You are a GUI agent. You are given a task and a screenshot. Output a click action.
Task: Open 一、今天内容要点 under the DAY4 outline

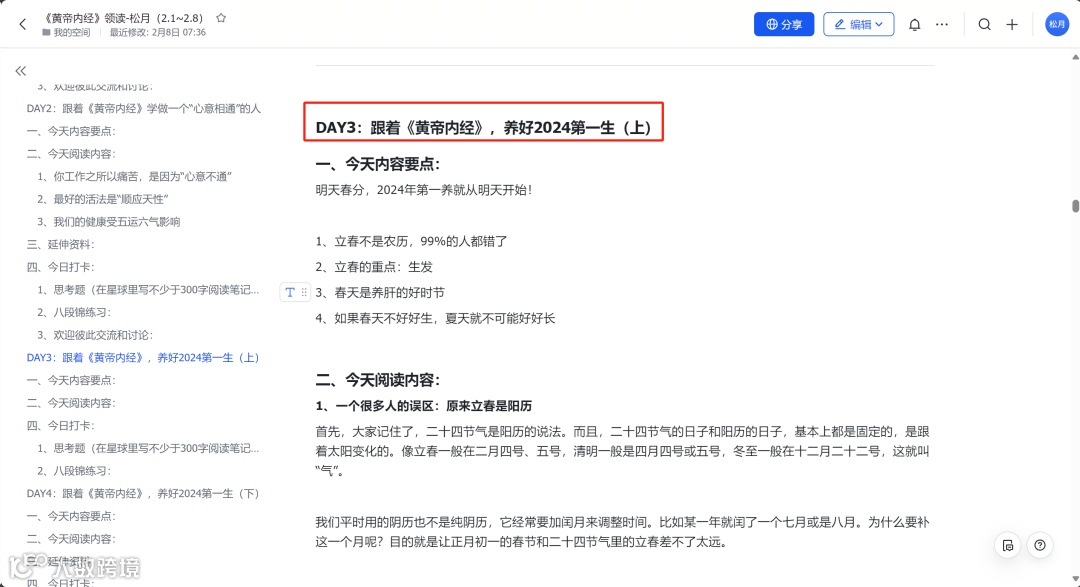71,516
